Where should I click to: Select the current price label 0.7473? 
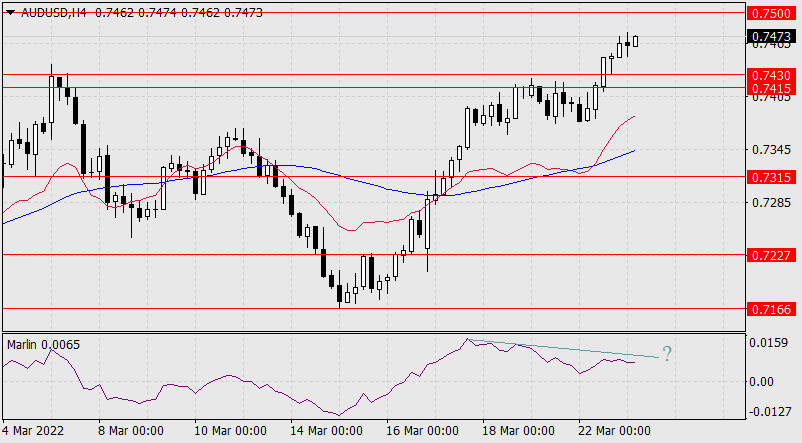pos(772,37)
